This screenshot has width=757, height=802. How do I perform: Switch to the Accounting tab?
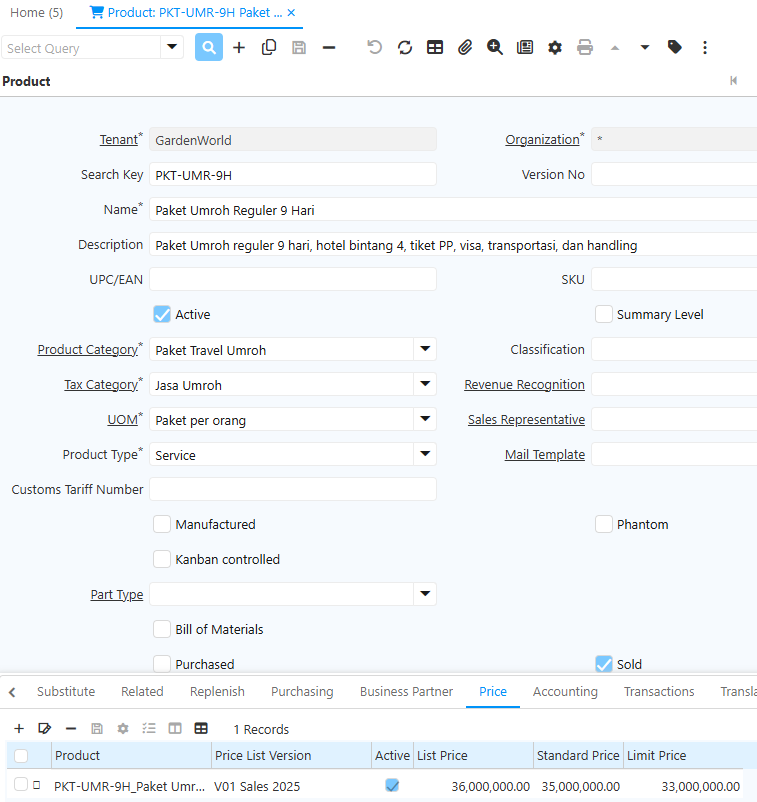(x=565, y=691)
